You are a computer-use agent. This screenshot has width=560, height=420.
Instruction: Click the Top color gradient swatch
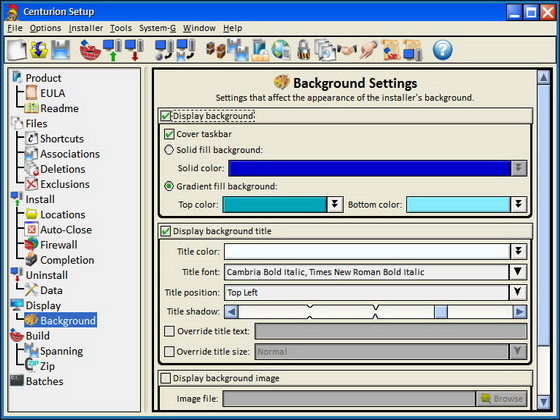[274, 205]
